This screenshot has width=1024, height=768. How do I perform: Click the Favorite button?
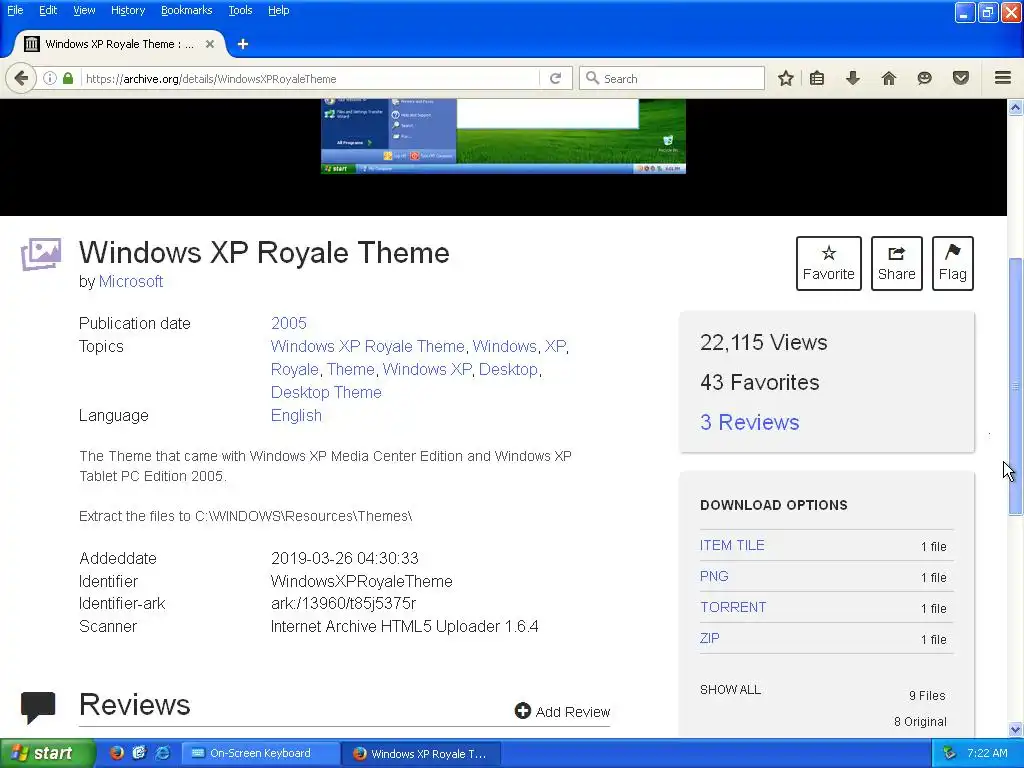(x=829, y=263)
